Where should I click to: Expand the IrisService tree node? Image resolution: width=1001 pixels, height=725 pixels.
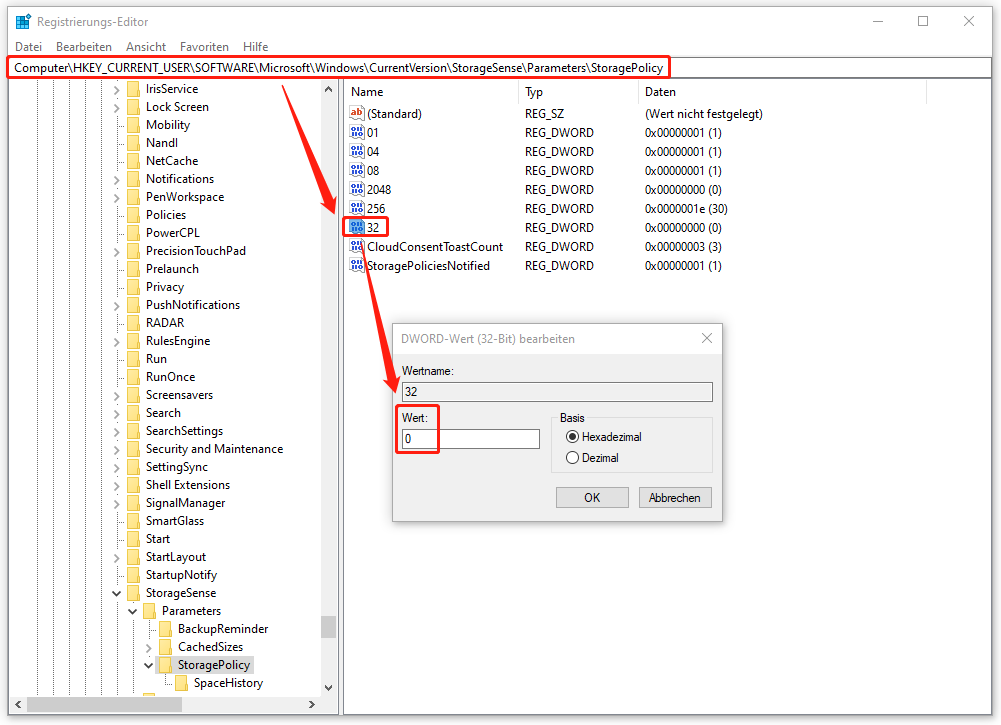point(116,90)
